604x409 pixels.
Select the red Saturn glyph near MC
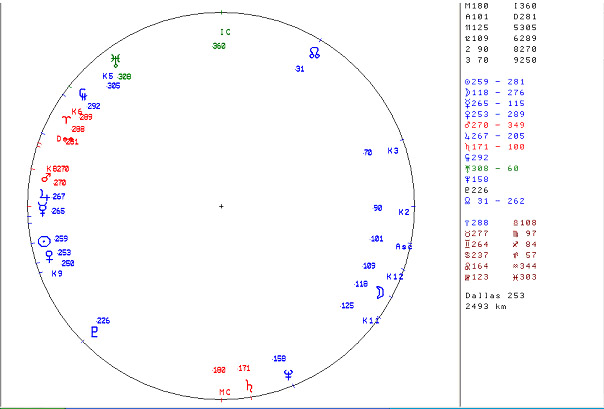coord(249,384)
